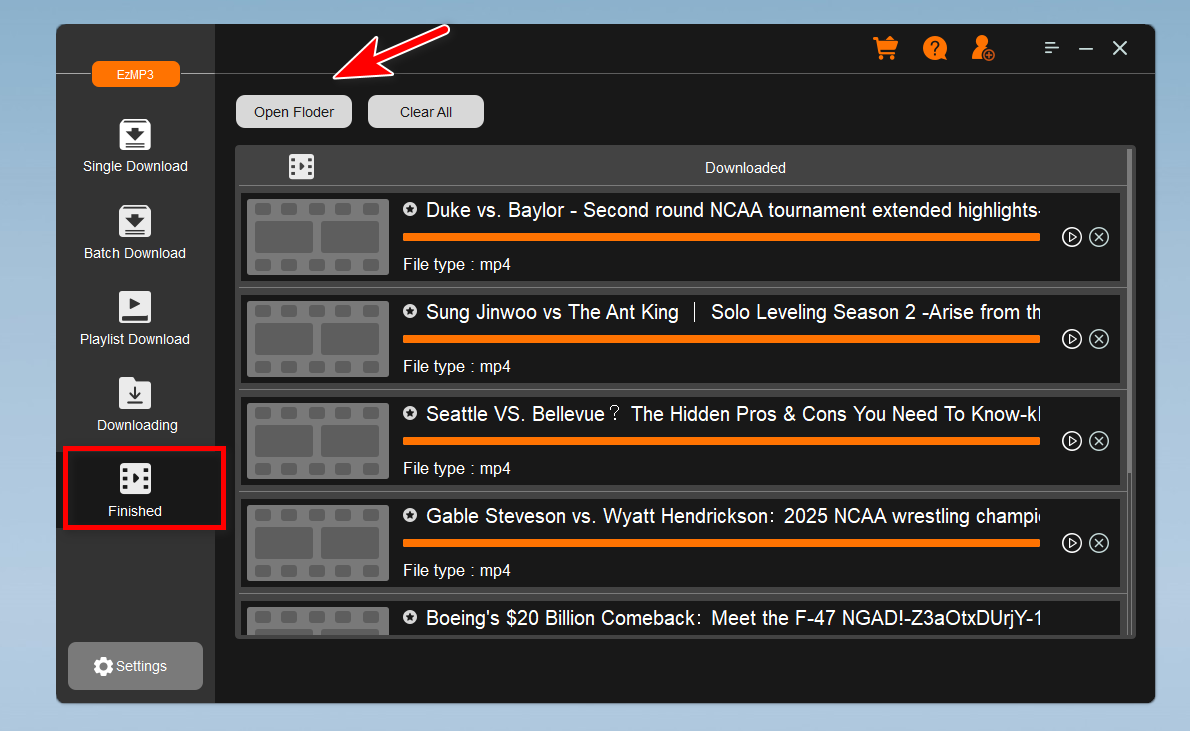Image resolution: width=1190 pixels, height=731 pixels.
Task: Minimize the EzMP3 window
Action: coord(1086,49)
